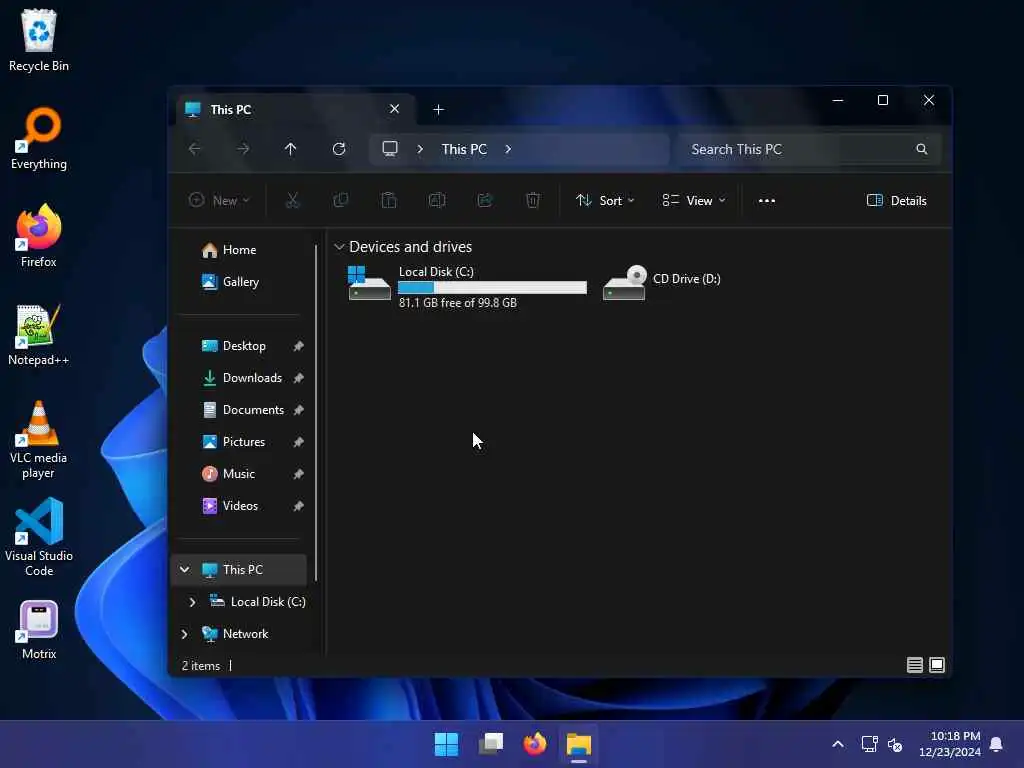This screenshot has height=768, width=1024.
Task: Click chevron before This PC in address bar
Action: [x=420, y=149]
